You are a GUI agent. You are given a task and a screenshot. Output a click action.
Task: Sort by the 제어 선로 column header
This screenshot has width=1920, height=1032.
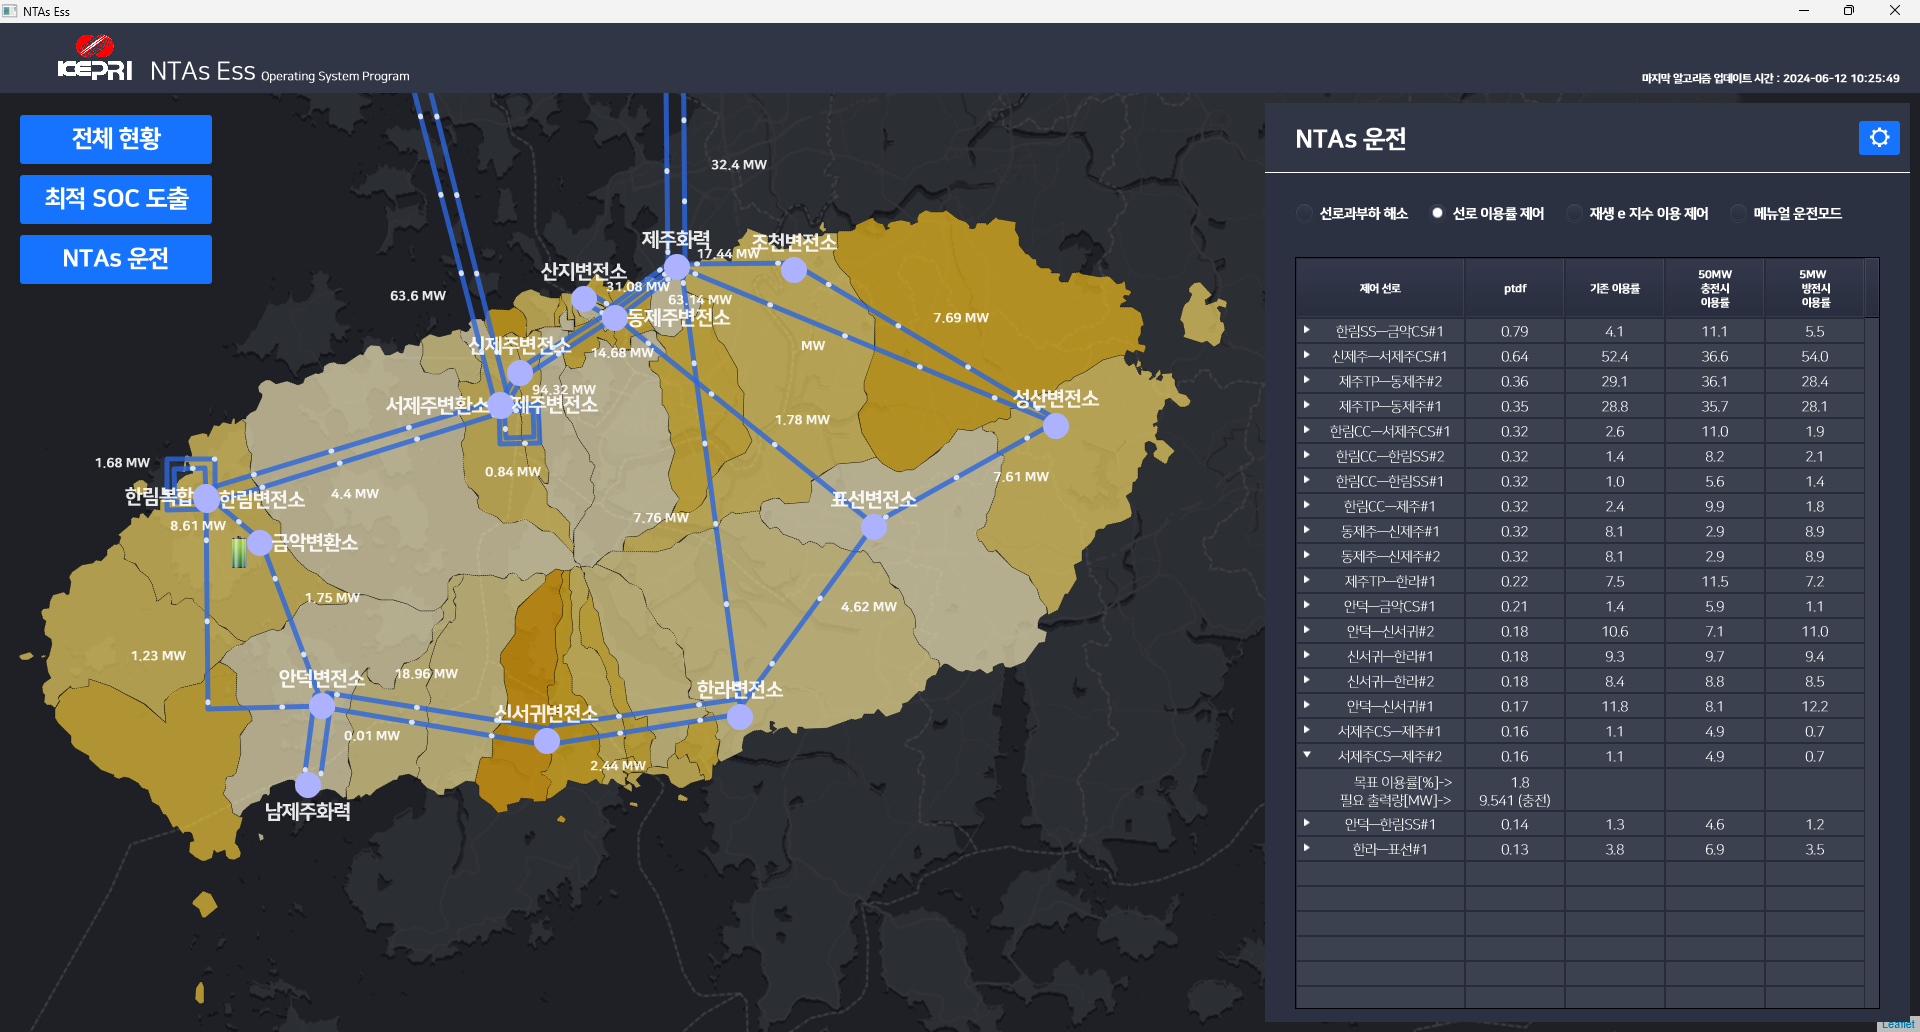coord(1380,288)
